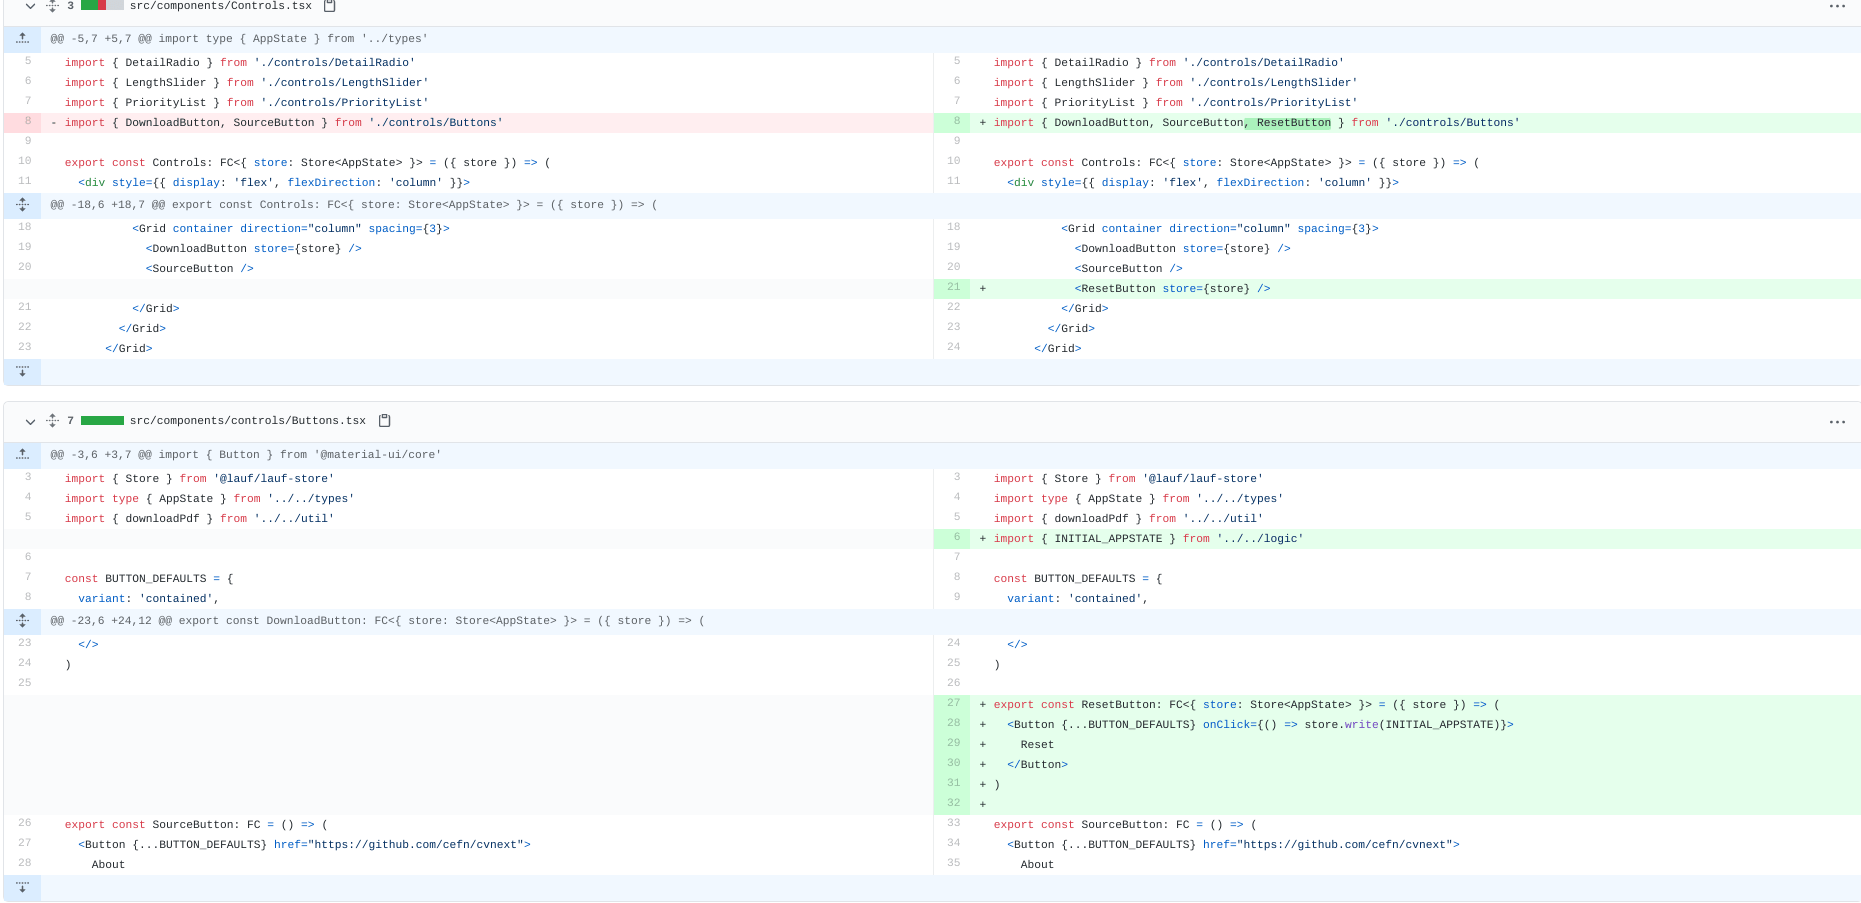Viewport: 1861px width, 903px height.
Task: Expand code below the Controls.tsx diff
Action: (22, 371)
